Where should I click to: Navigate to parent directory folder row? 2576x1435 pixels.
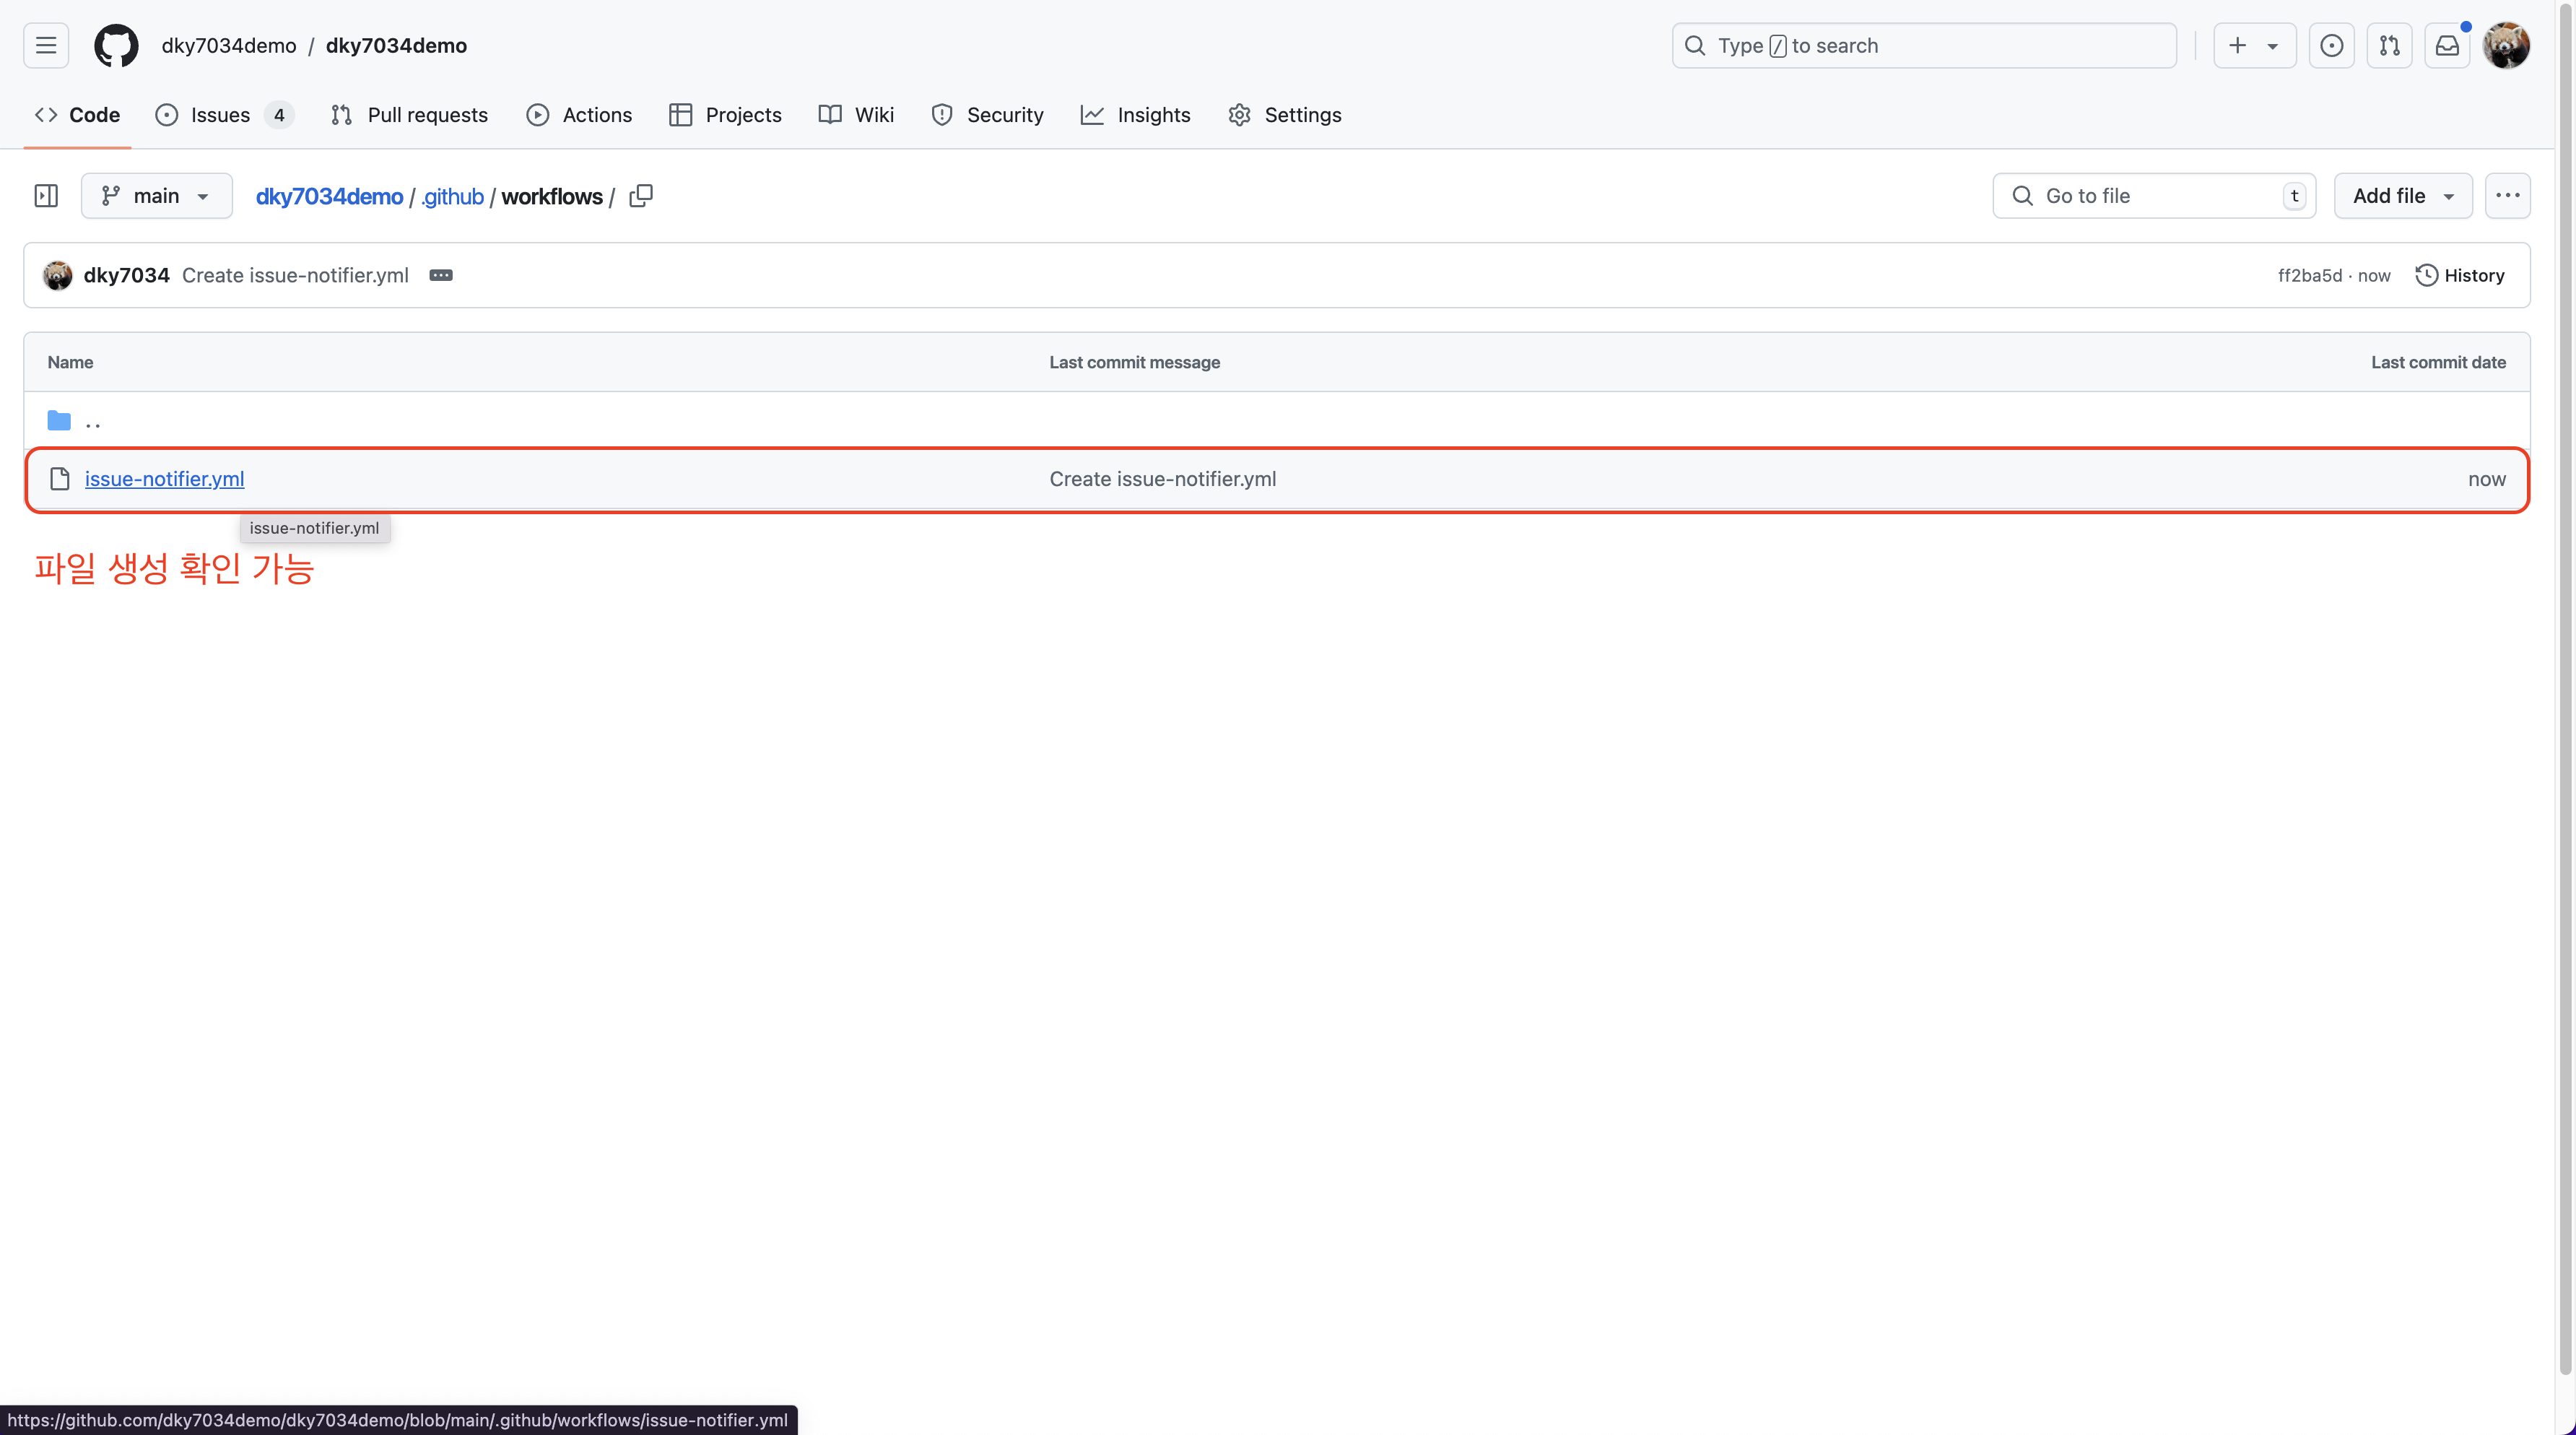coord(92,421)
